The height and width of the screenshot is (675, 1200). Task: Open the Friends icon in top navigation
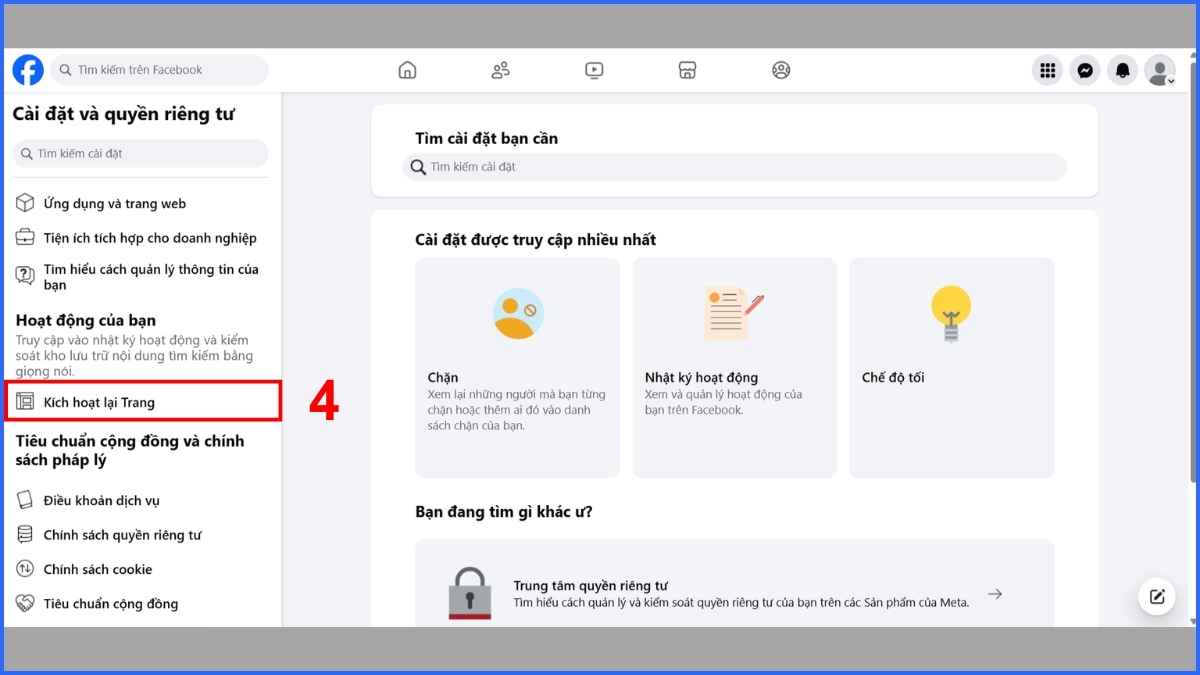[x=500, y=70]
